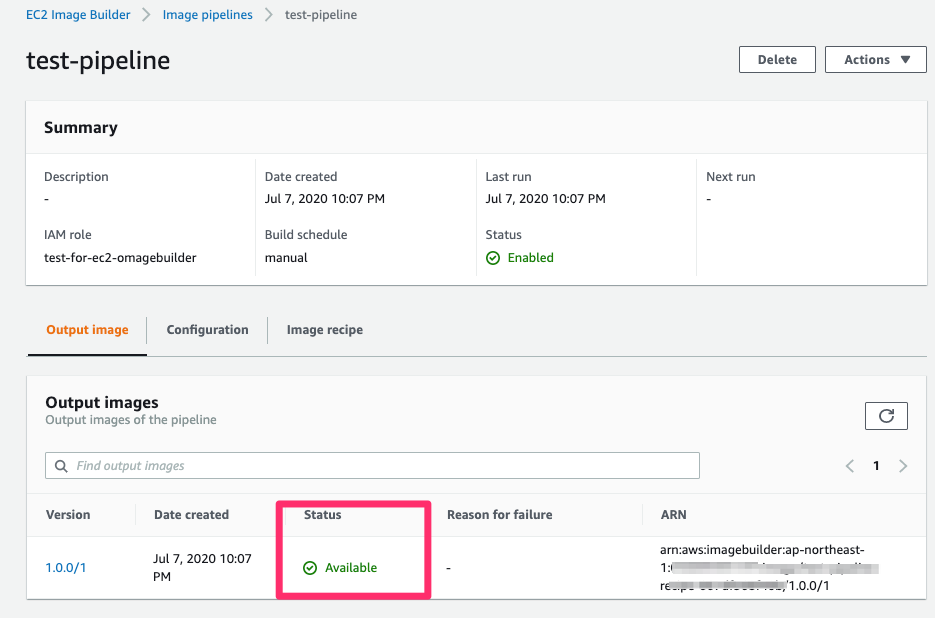The width and height of the screenshot is (935, 618).
Task: Click the Date created column header
Action: tap(191, 515)
